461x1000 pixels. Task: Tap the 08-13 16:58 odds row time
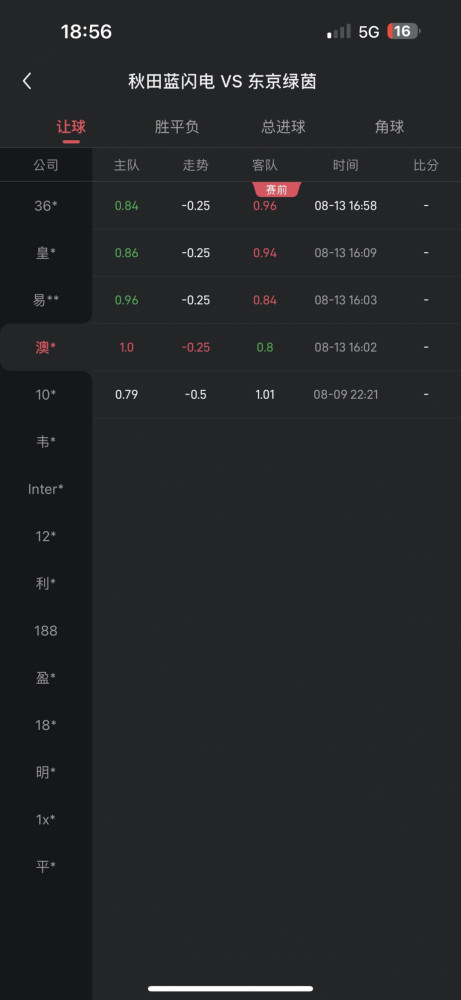click(x=346, y=206)
